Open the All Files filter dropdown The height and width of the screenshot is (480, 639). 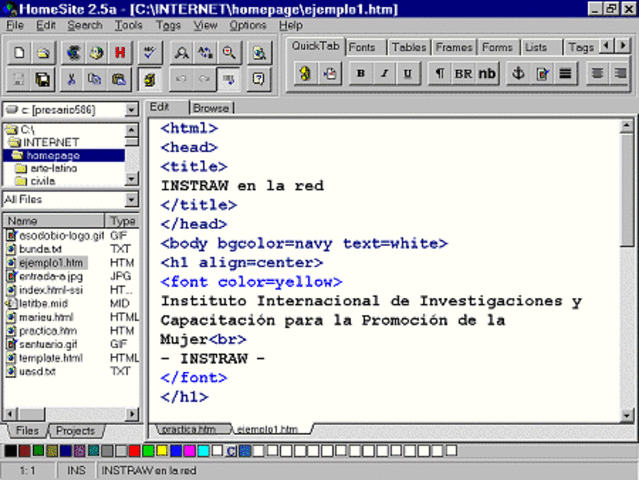point(131,199)
